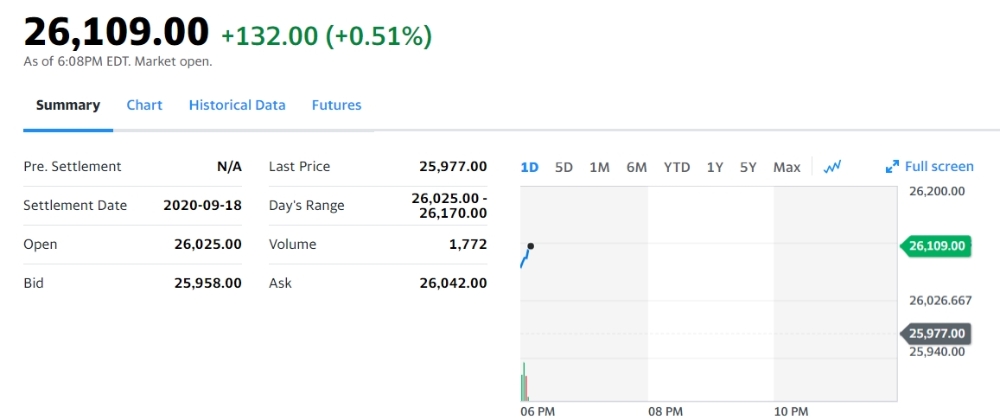
Task: Pick the 1M chart range
Action: coord(599,167)
